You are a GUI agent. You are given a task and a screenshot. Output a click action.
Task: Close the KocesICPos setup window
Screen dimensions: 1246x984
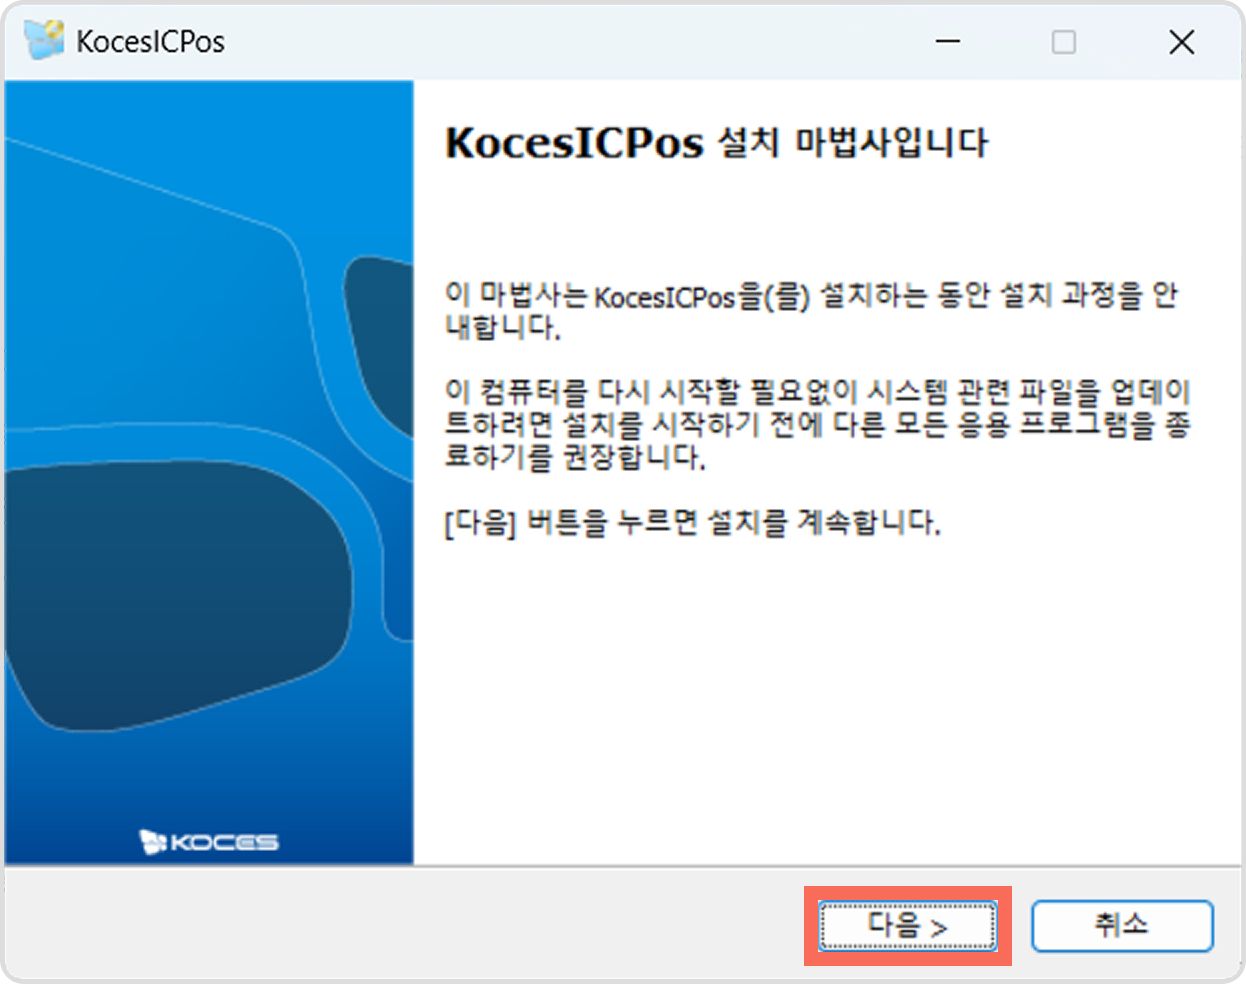[x=1182, y=42]
